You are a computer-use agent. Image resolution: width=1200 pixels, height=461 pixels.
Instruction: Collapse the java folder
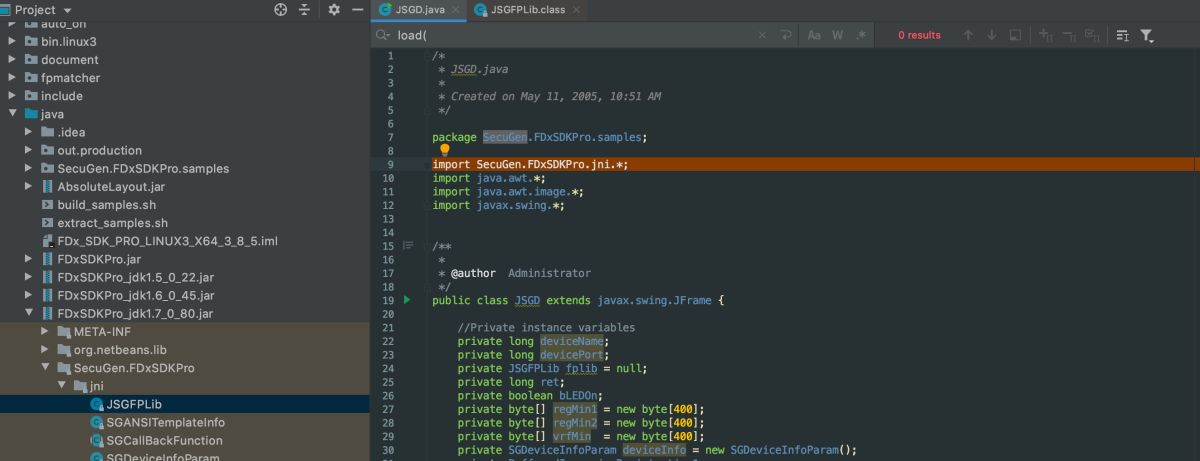tap(12, 114)
